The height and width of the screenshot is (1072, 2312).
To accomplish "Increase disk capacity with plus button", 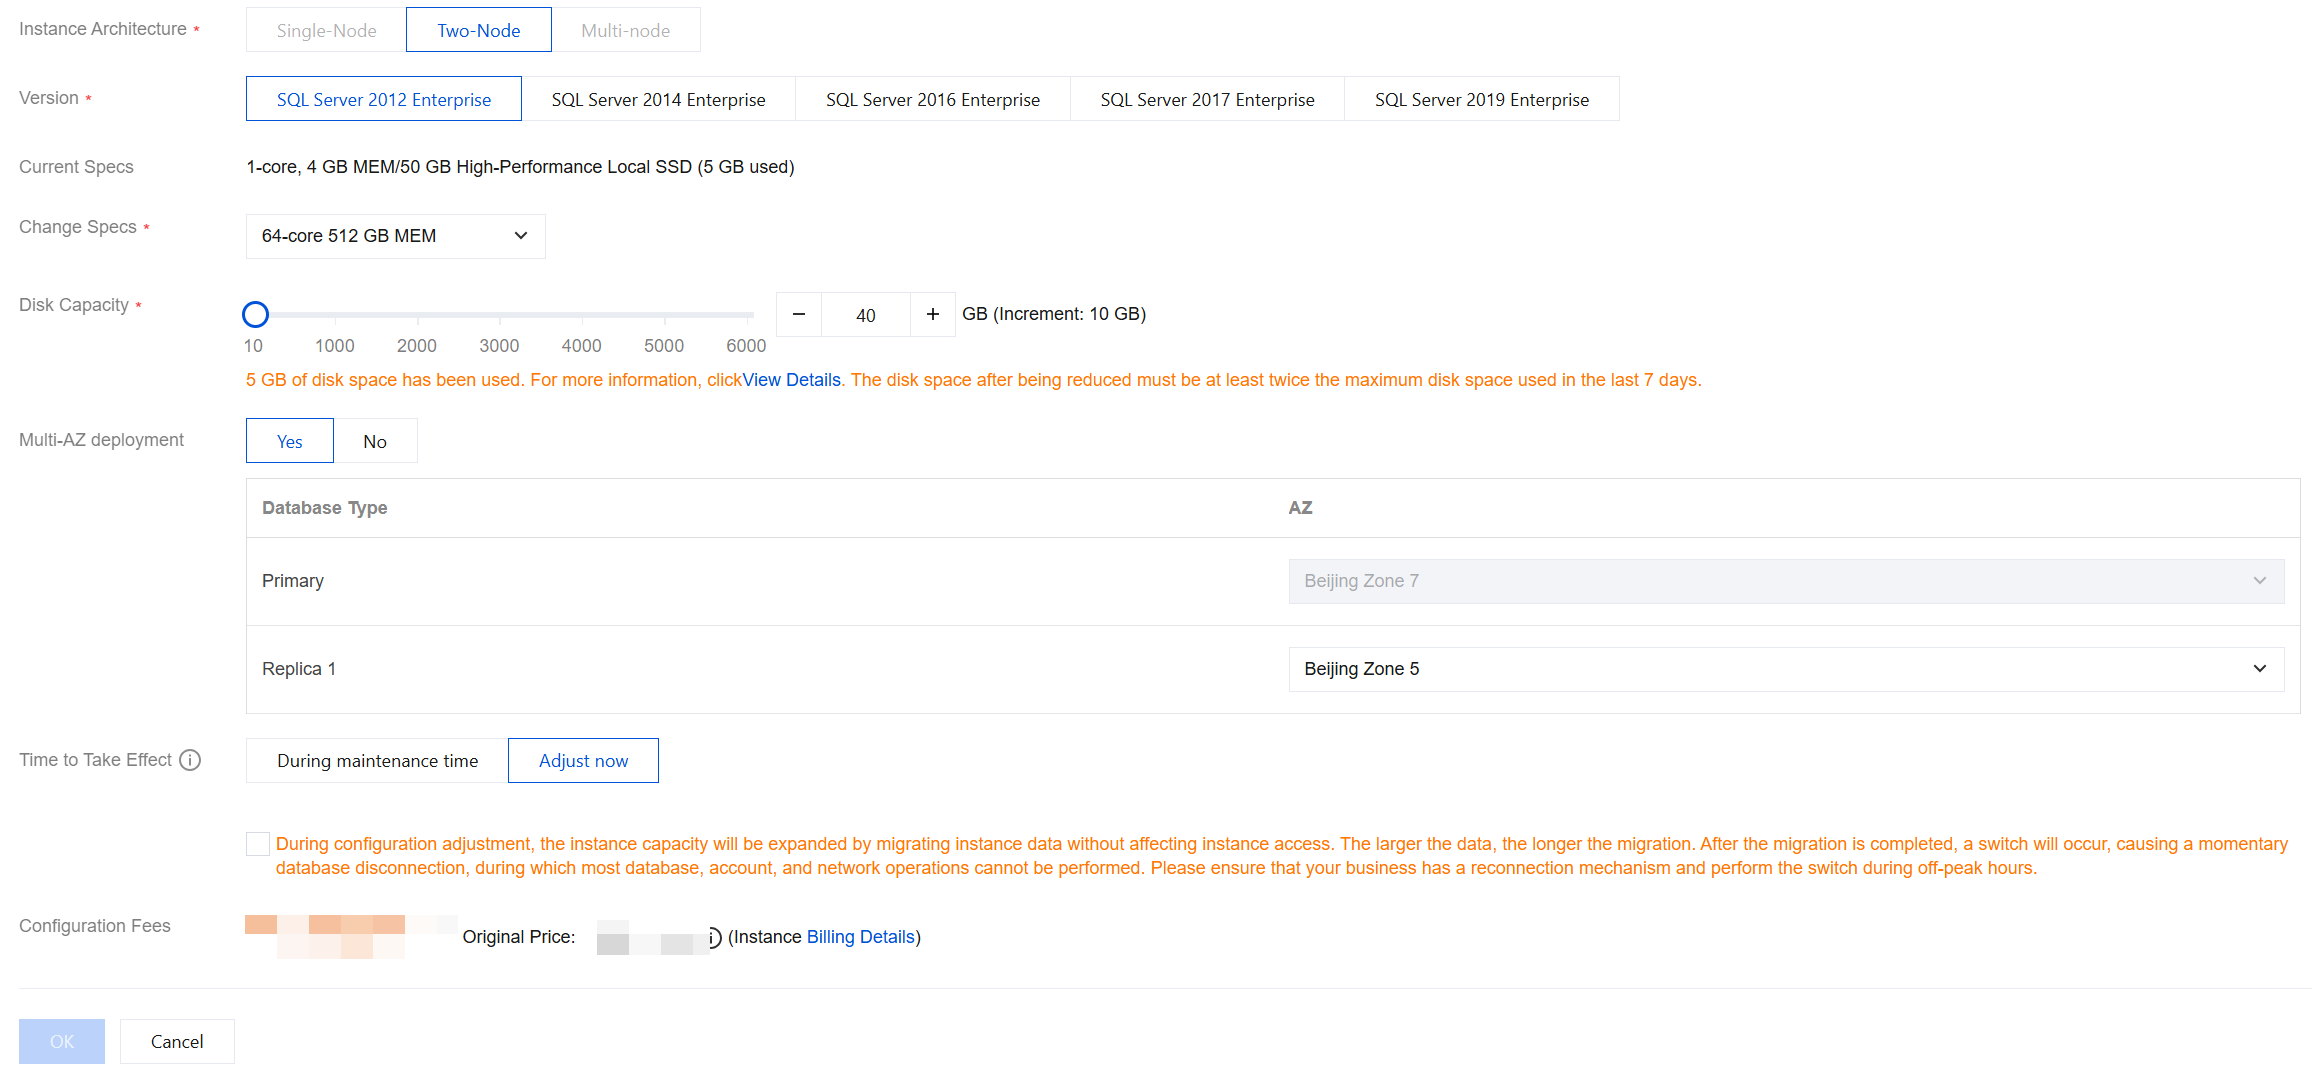I will click(x=933, y=315).
